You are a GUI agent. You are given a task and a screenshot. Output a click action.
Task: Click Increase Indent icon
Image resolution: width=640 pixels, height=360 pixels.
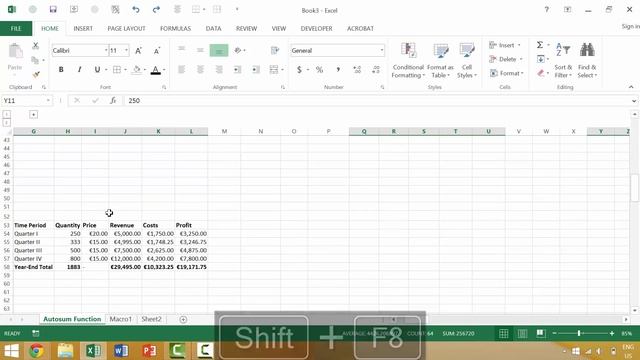[256, 70]
